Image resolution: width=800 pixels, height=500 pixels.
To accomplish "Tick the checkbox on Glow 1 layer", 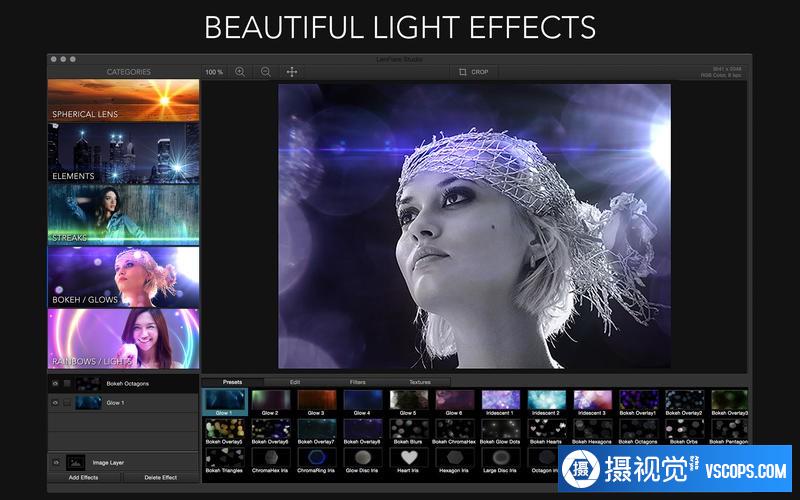I will point(67,403).
